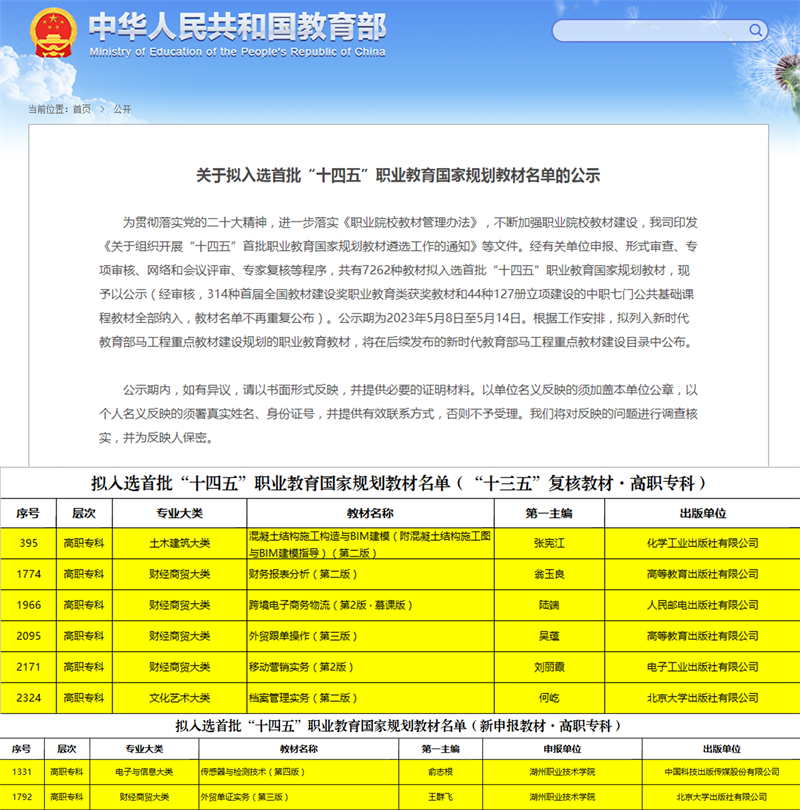This screenshot has height=810, width=800.
Task: Select the 财务报表分析（第二版）cell
Action: 299,574
